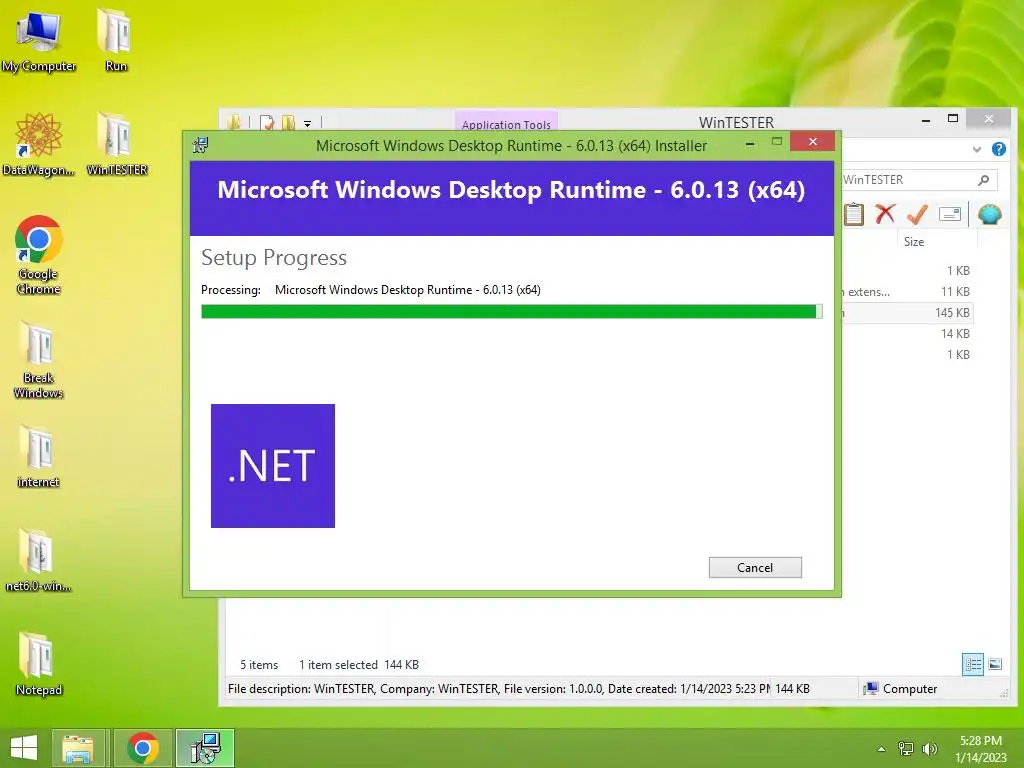
Task: Click the folder icon in the WinTESTER title bar
Action: 234,122
